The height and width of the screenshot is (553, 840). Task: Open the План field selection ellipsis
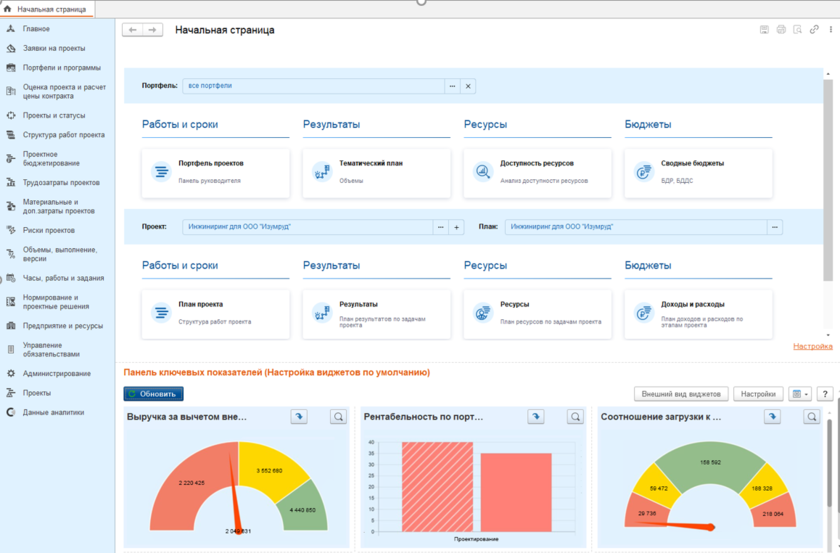774,227
